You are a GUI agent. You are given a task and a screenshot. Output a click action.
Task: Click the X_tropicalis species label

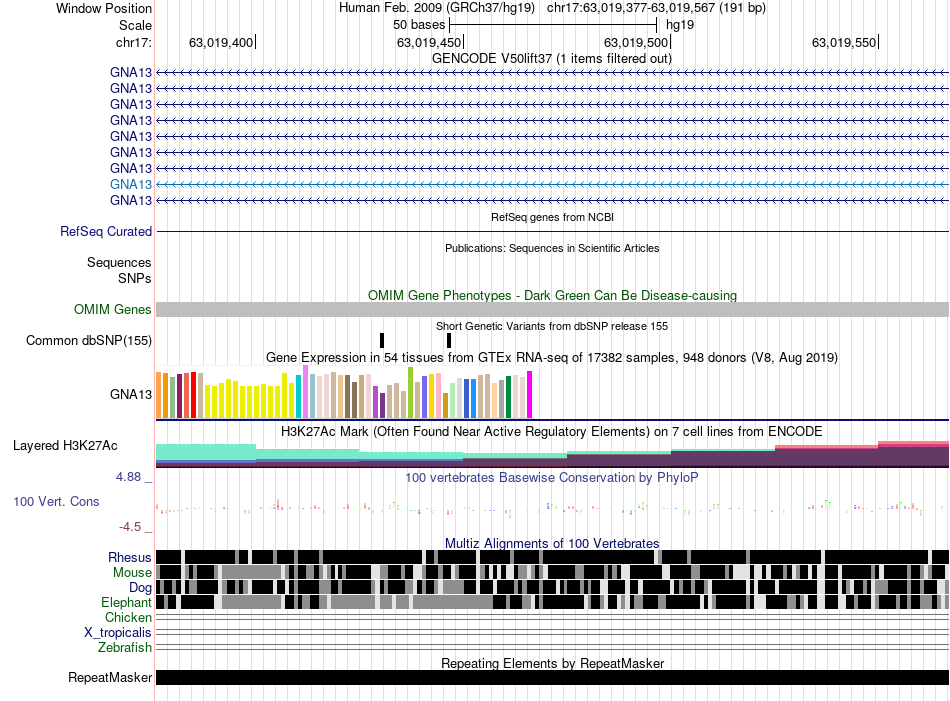[118, 633]
